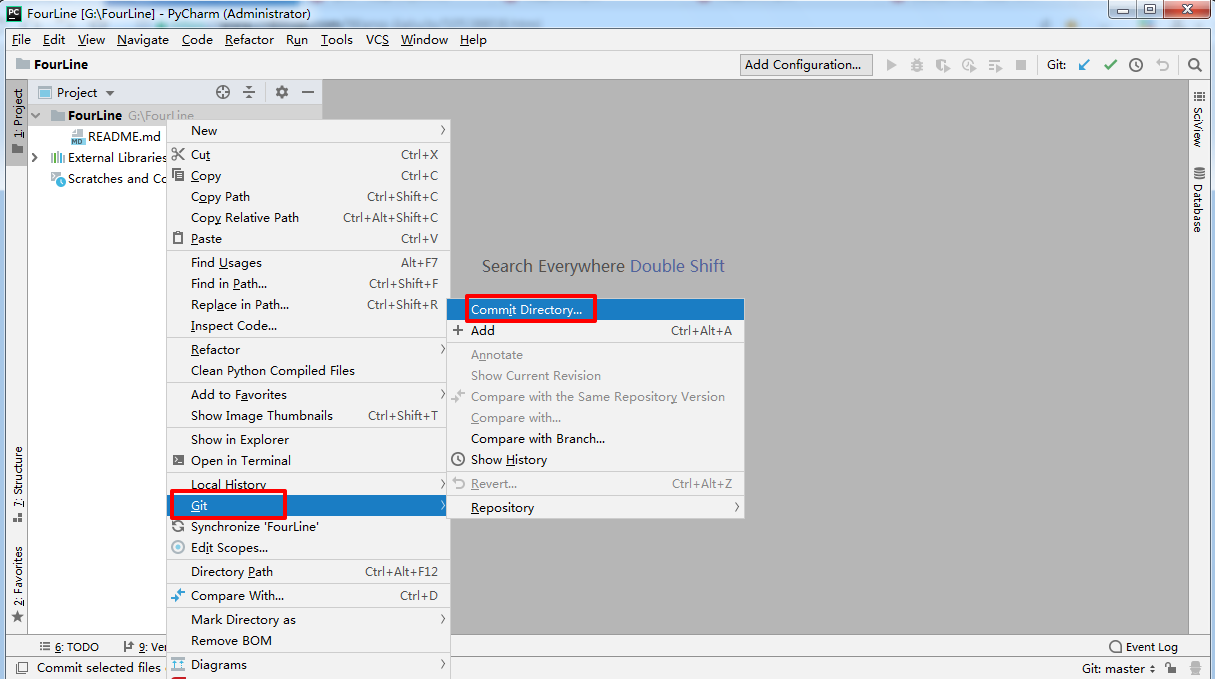Viewport: 1215px width, 679px height.
Task: Choose Commit Directory in Git submenu
Action: 596,310
